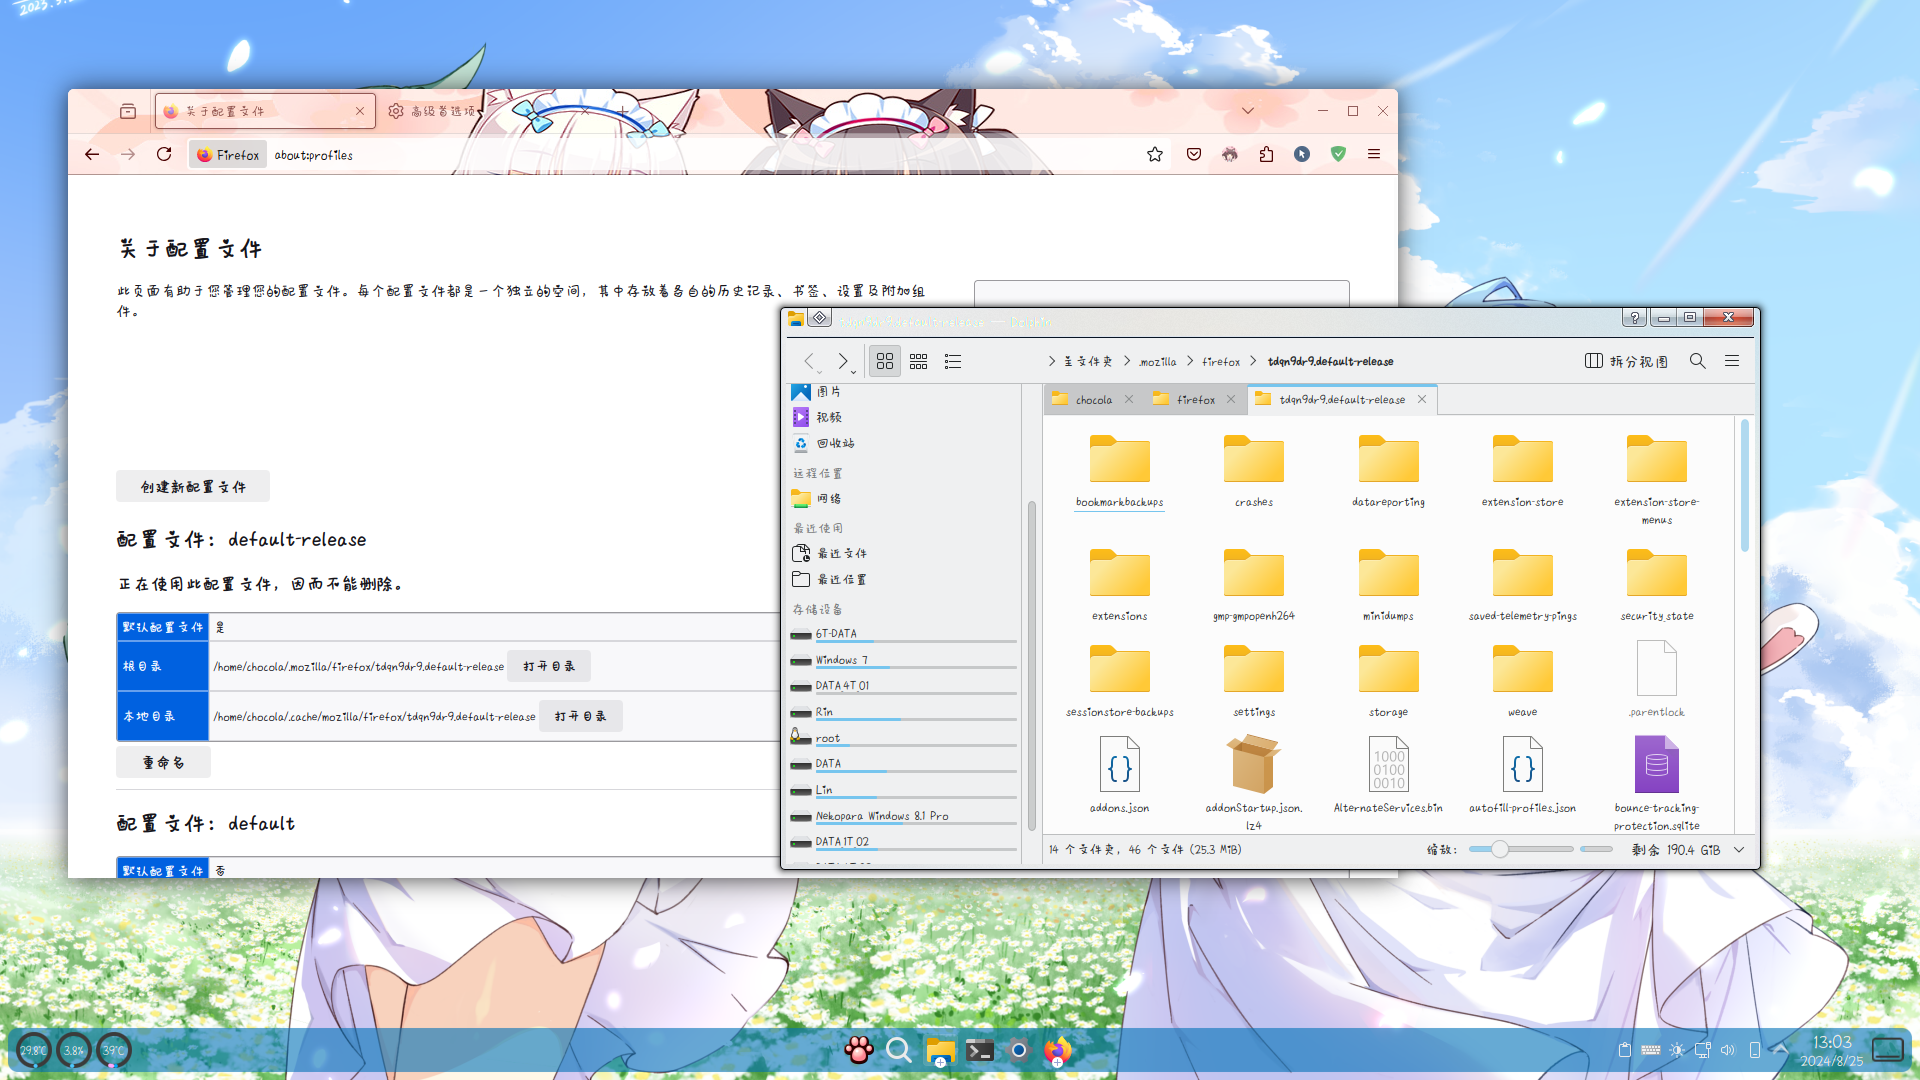This screenshot has height=1080, width=1920.
Task: Go forward in Dolphin file manager
Action: [843, 361]
